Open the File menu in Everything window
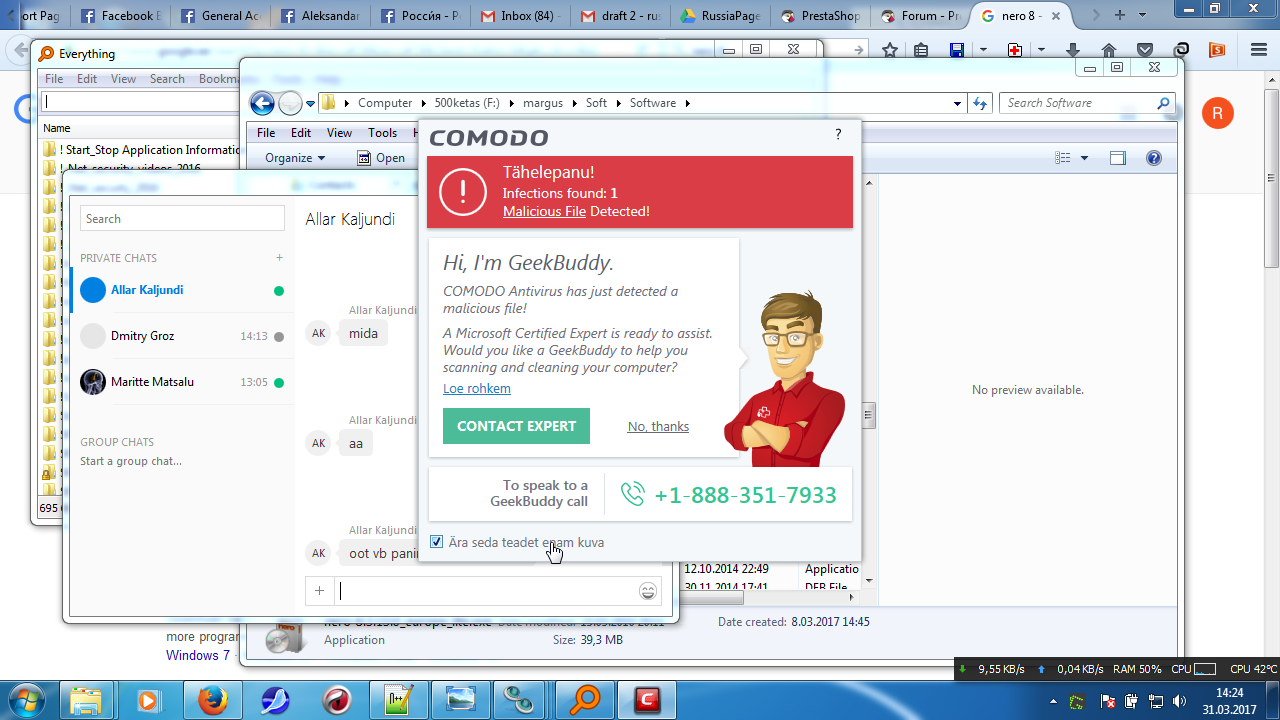Viewport: 1280px width, 720px height. click(54, 79)
